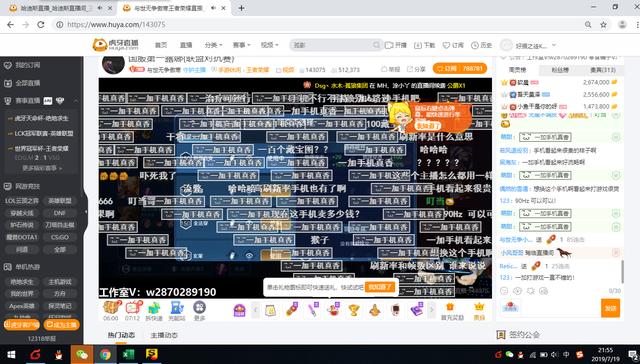
Task: Collapse the 赛事直播 sidebar section
Action: [x=76, y=100]
